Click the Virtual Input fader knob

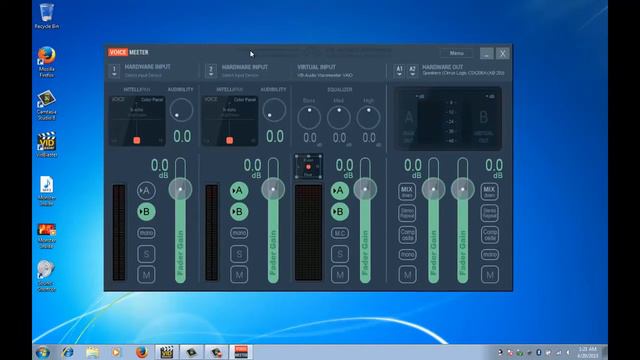365,189
